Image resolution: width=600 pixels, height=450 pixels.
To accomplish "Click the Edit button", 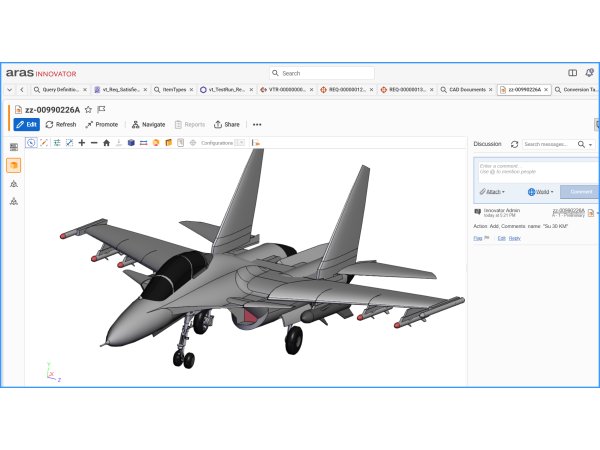I will (x=26, y=125).
